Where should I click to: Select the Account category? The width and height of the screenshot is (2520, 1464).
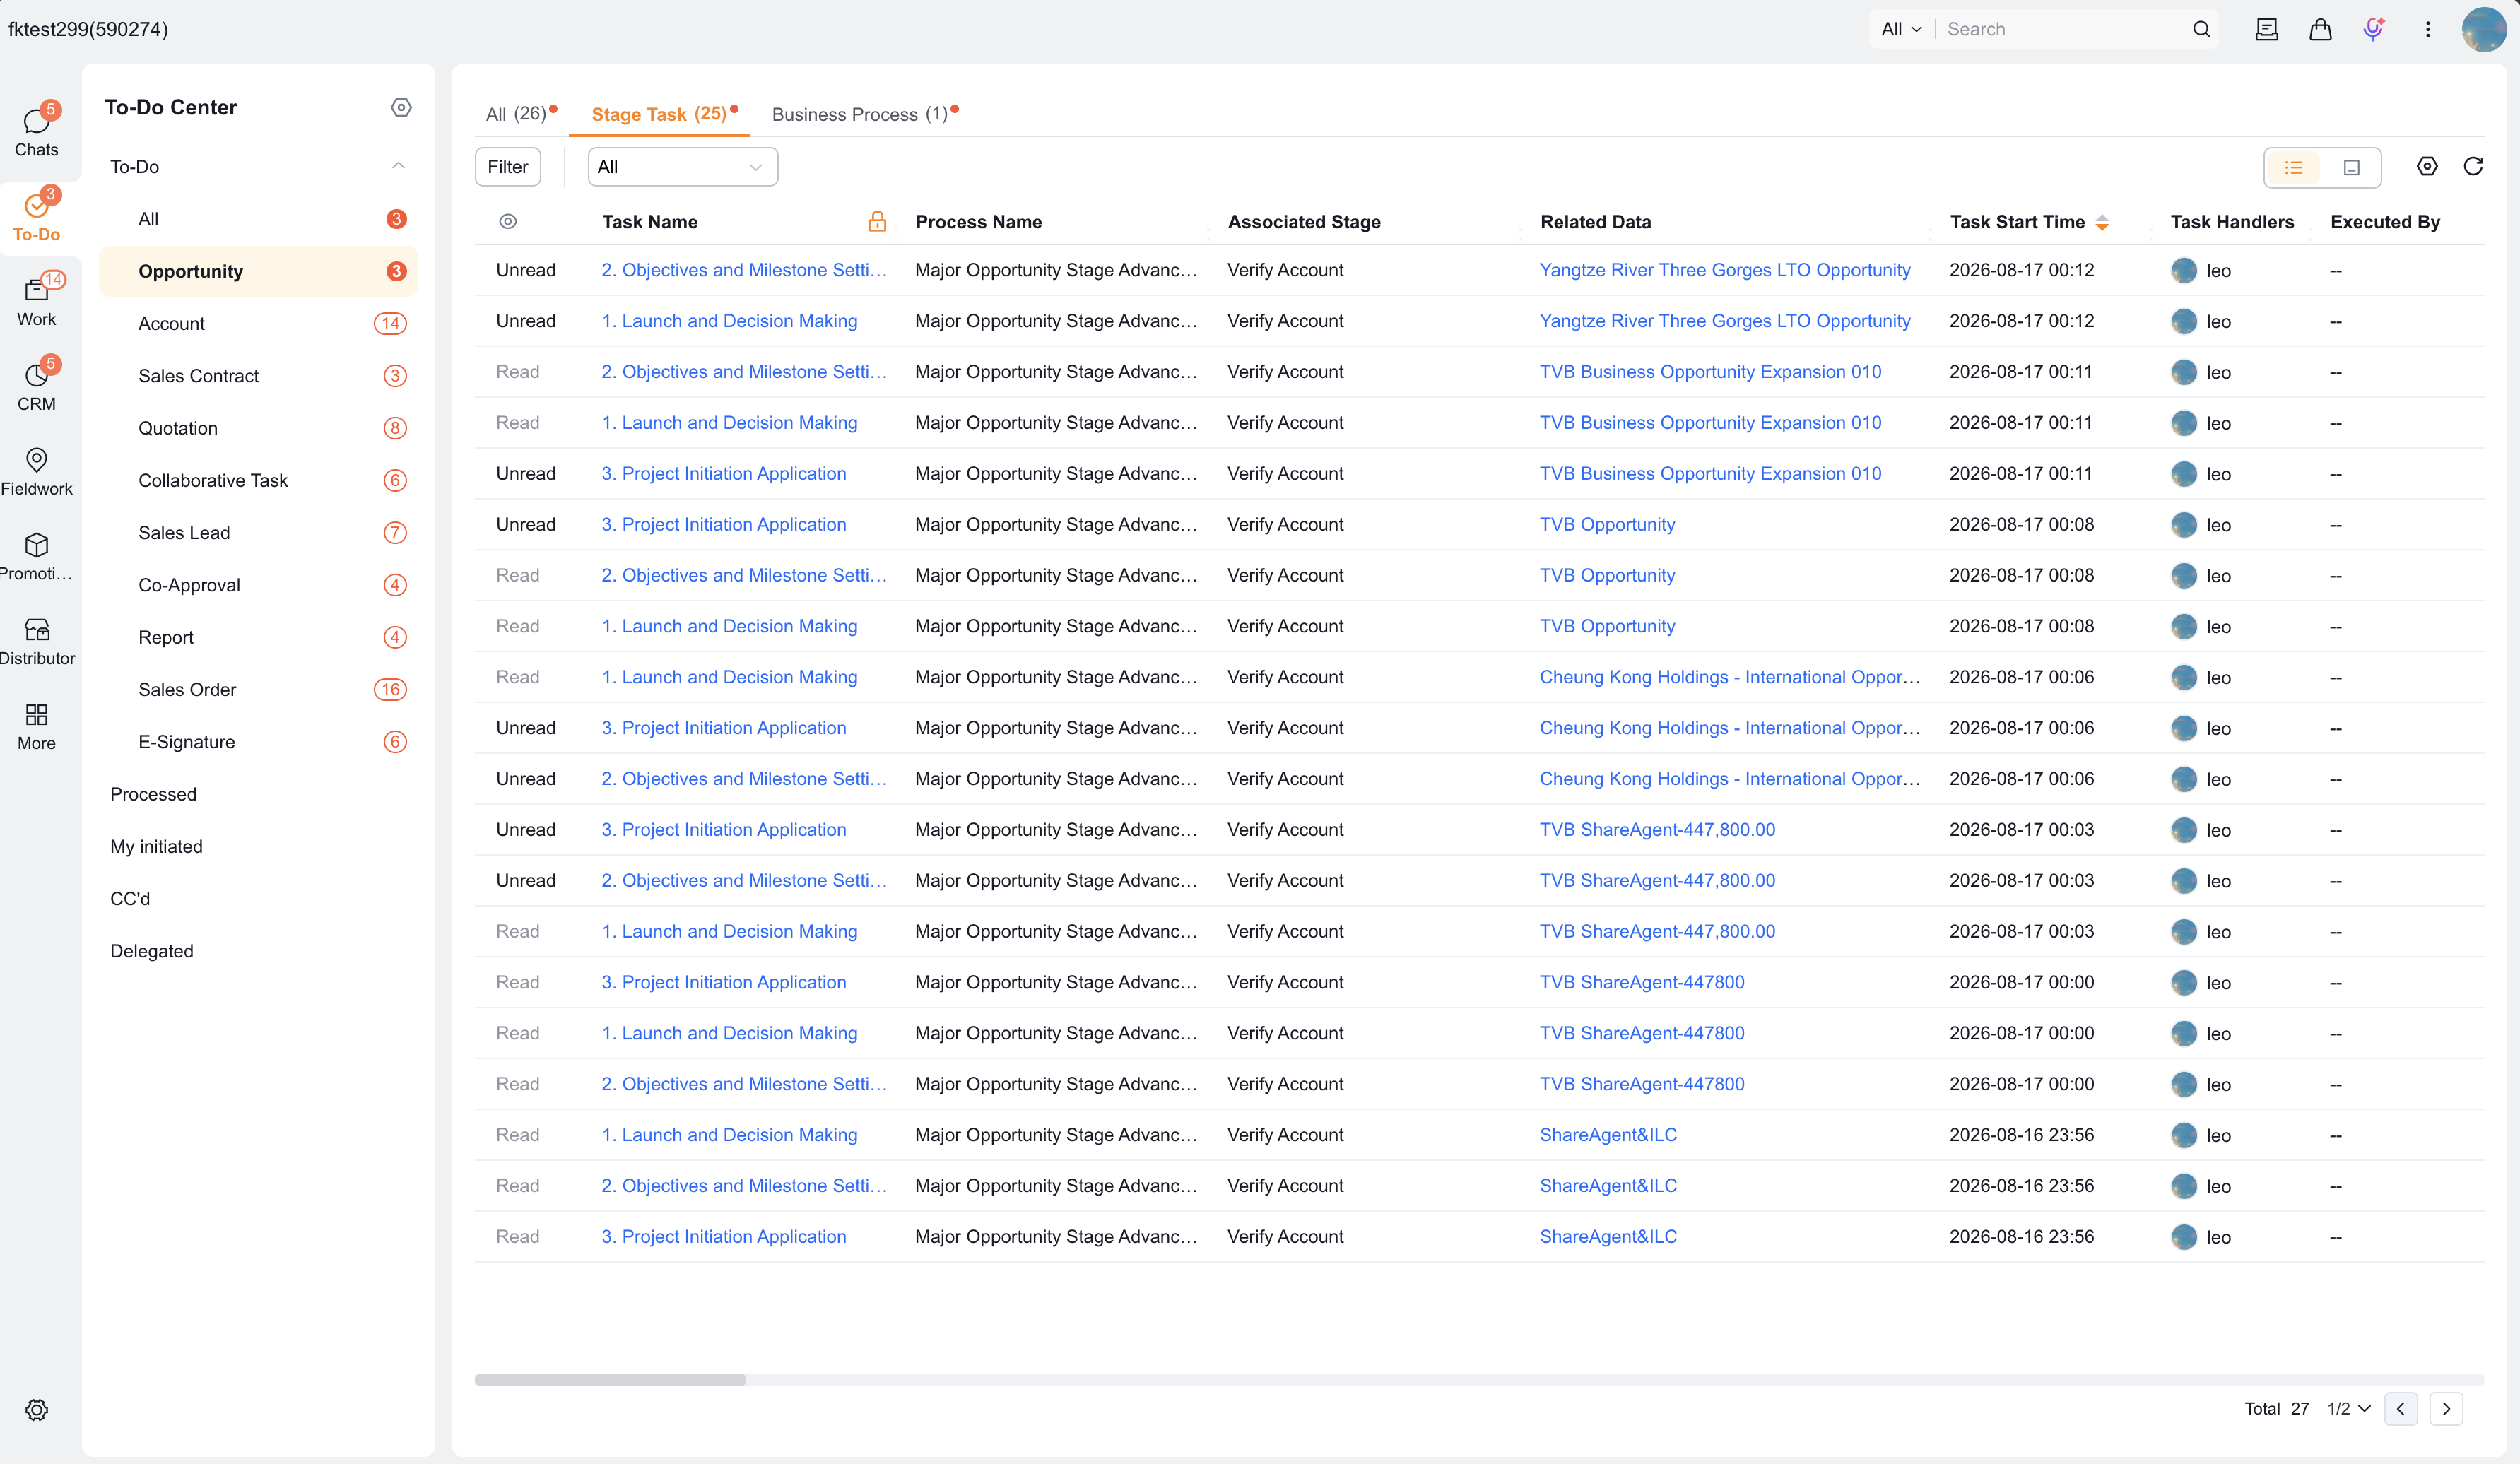259,323
